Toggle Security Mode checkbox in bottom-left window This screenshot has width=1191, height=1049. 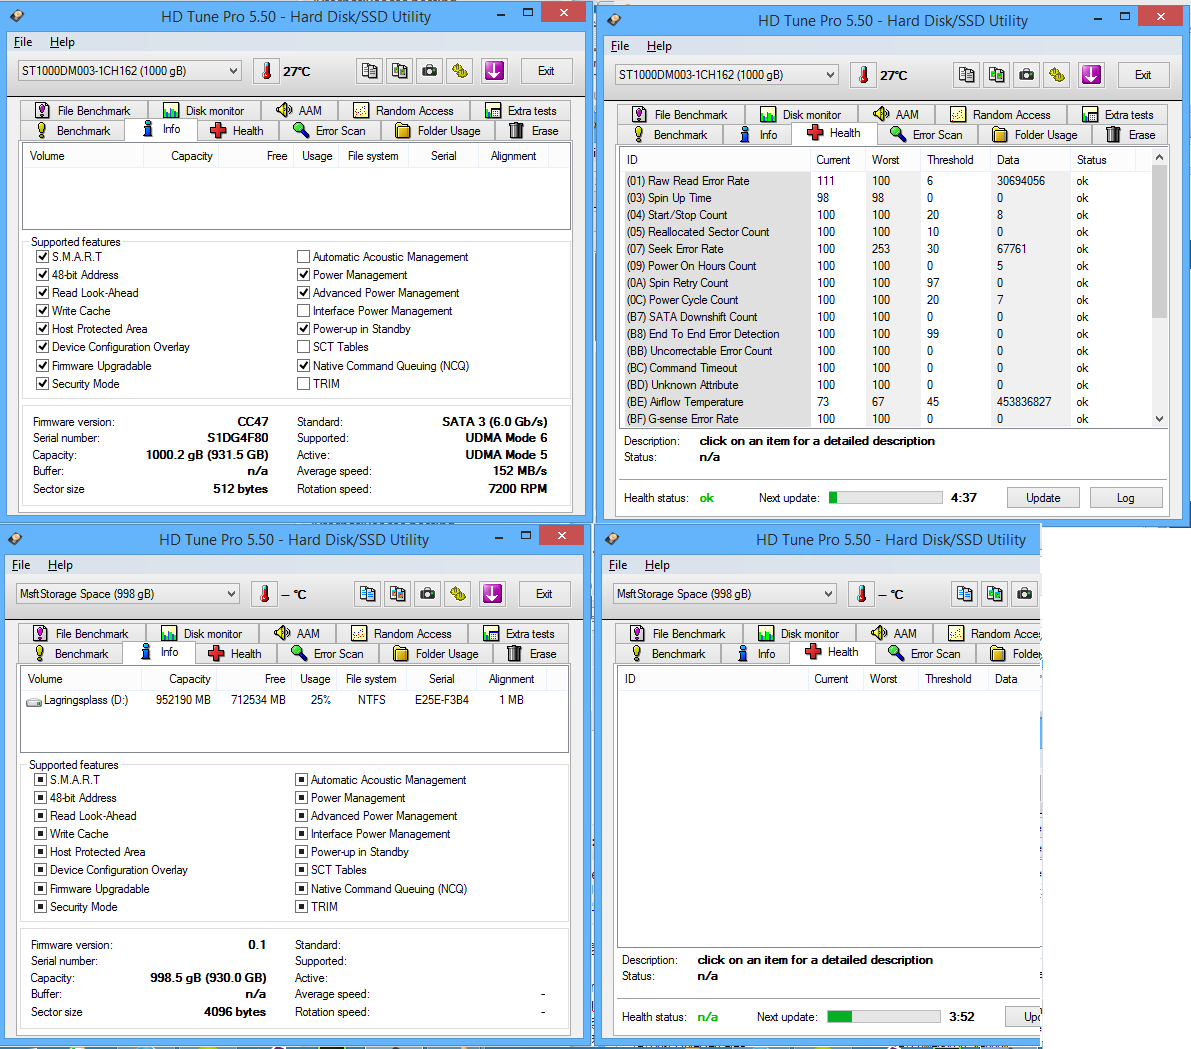click(41, 907)
